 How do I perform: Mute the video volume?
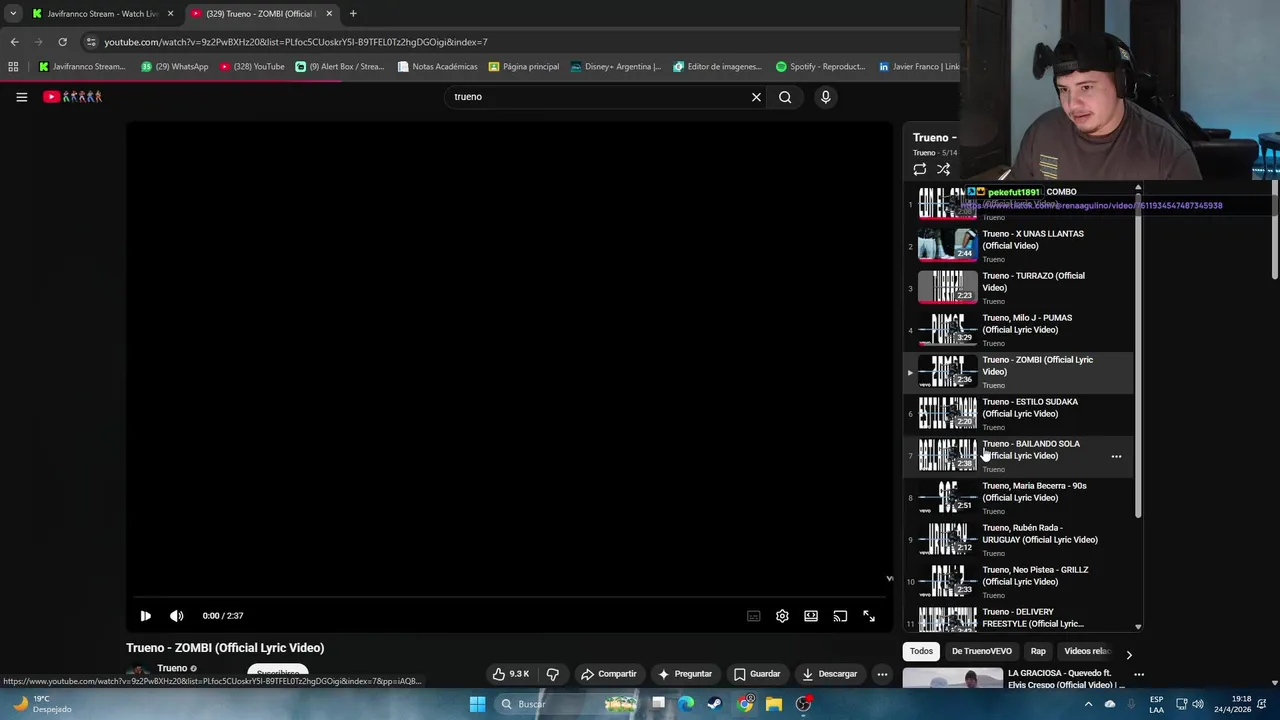pyautogui.click(x=177, y=616)
